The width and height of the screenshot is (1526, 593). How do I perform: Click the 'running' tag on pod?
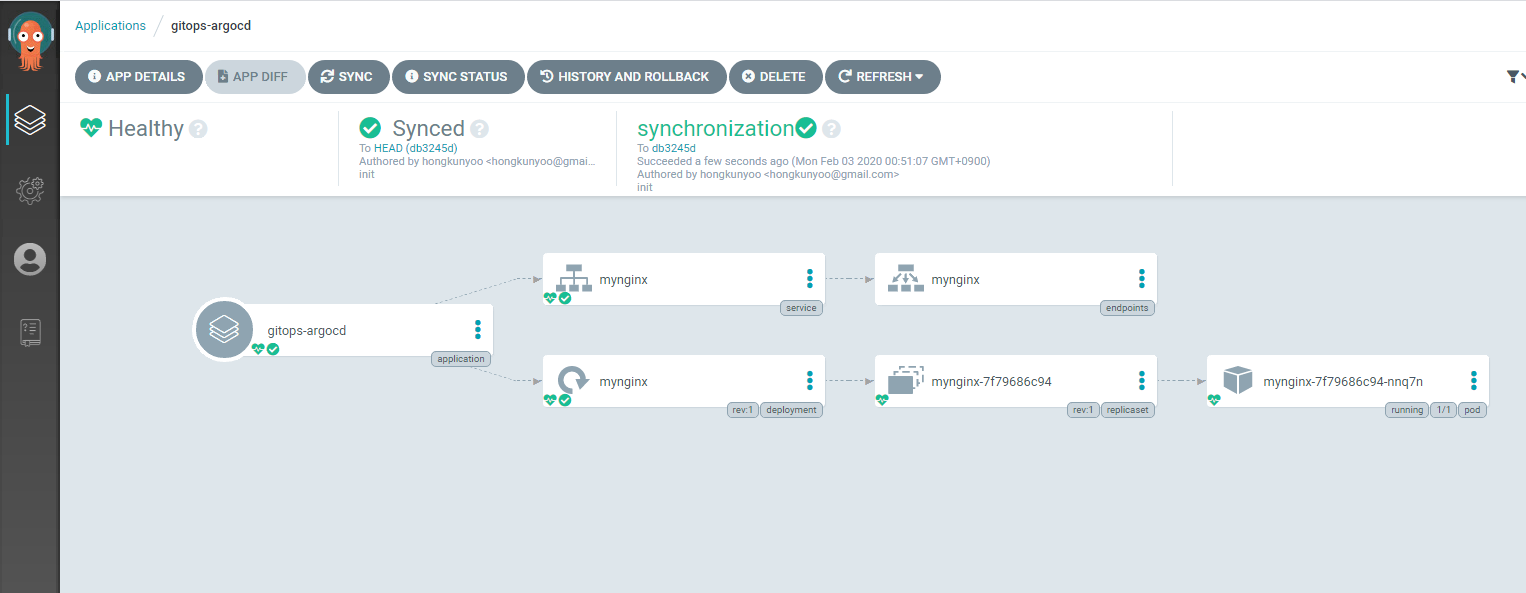[x=1407, y=410]
